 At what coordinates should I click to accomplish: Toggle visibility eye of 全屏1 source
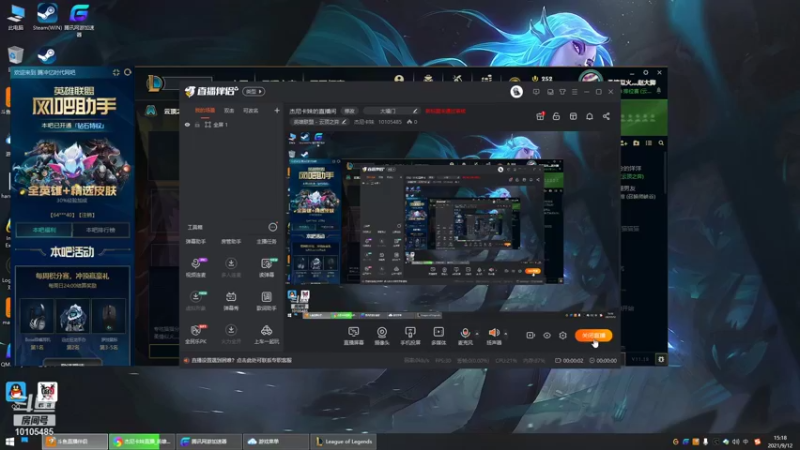pyautogui.click(x=187, y=124)
